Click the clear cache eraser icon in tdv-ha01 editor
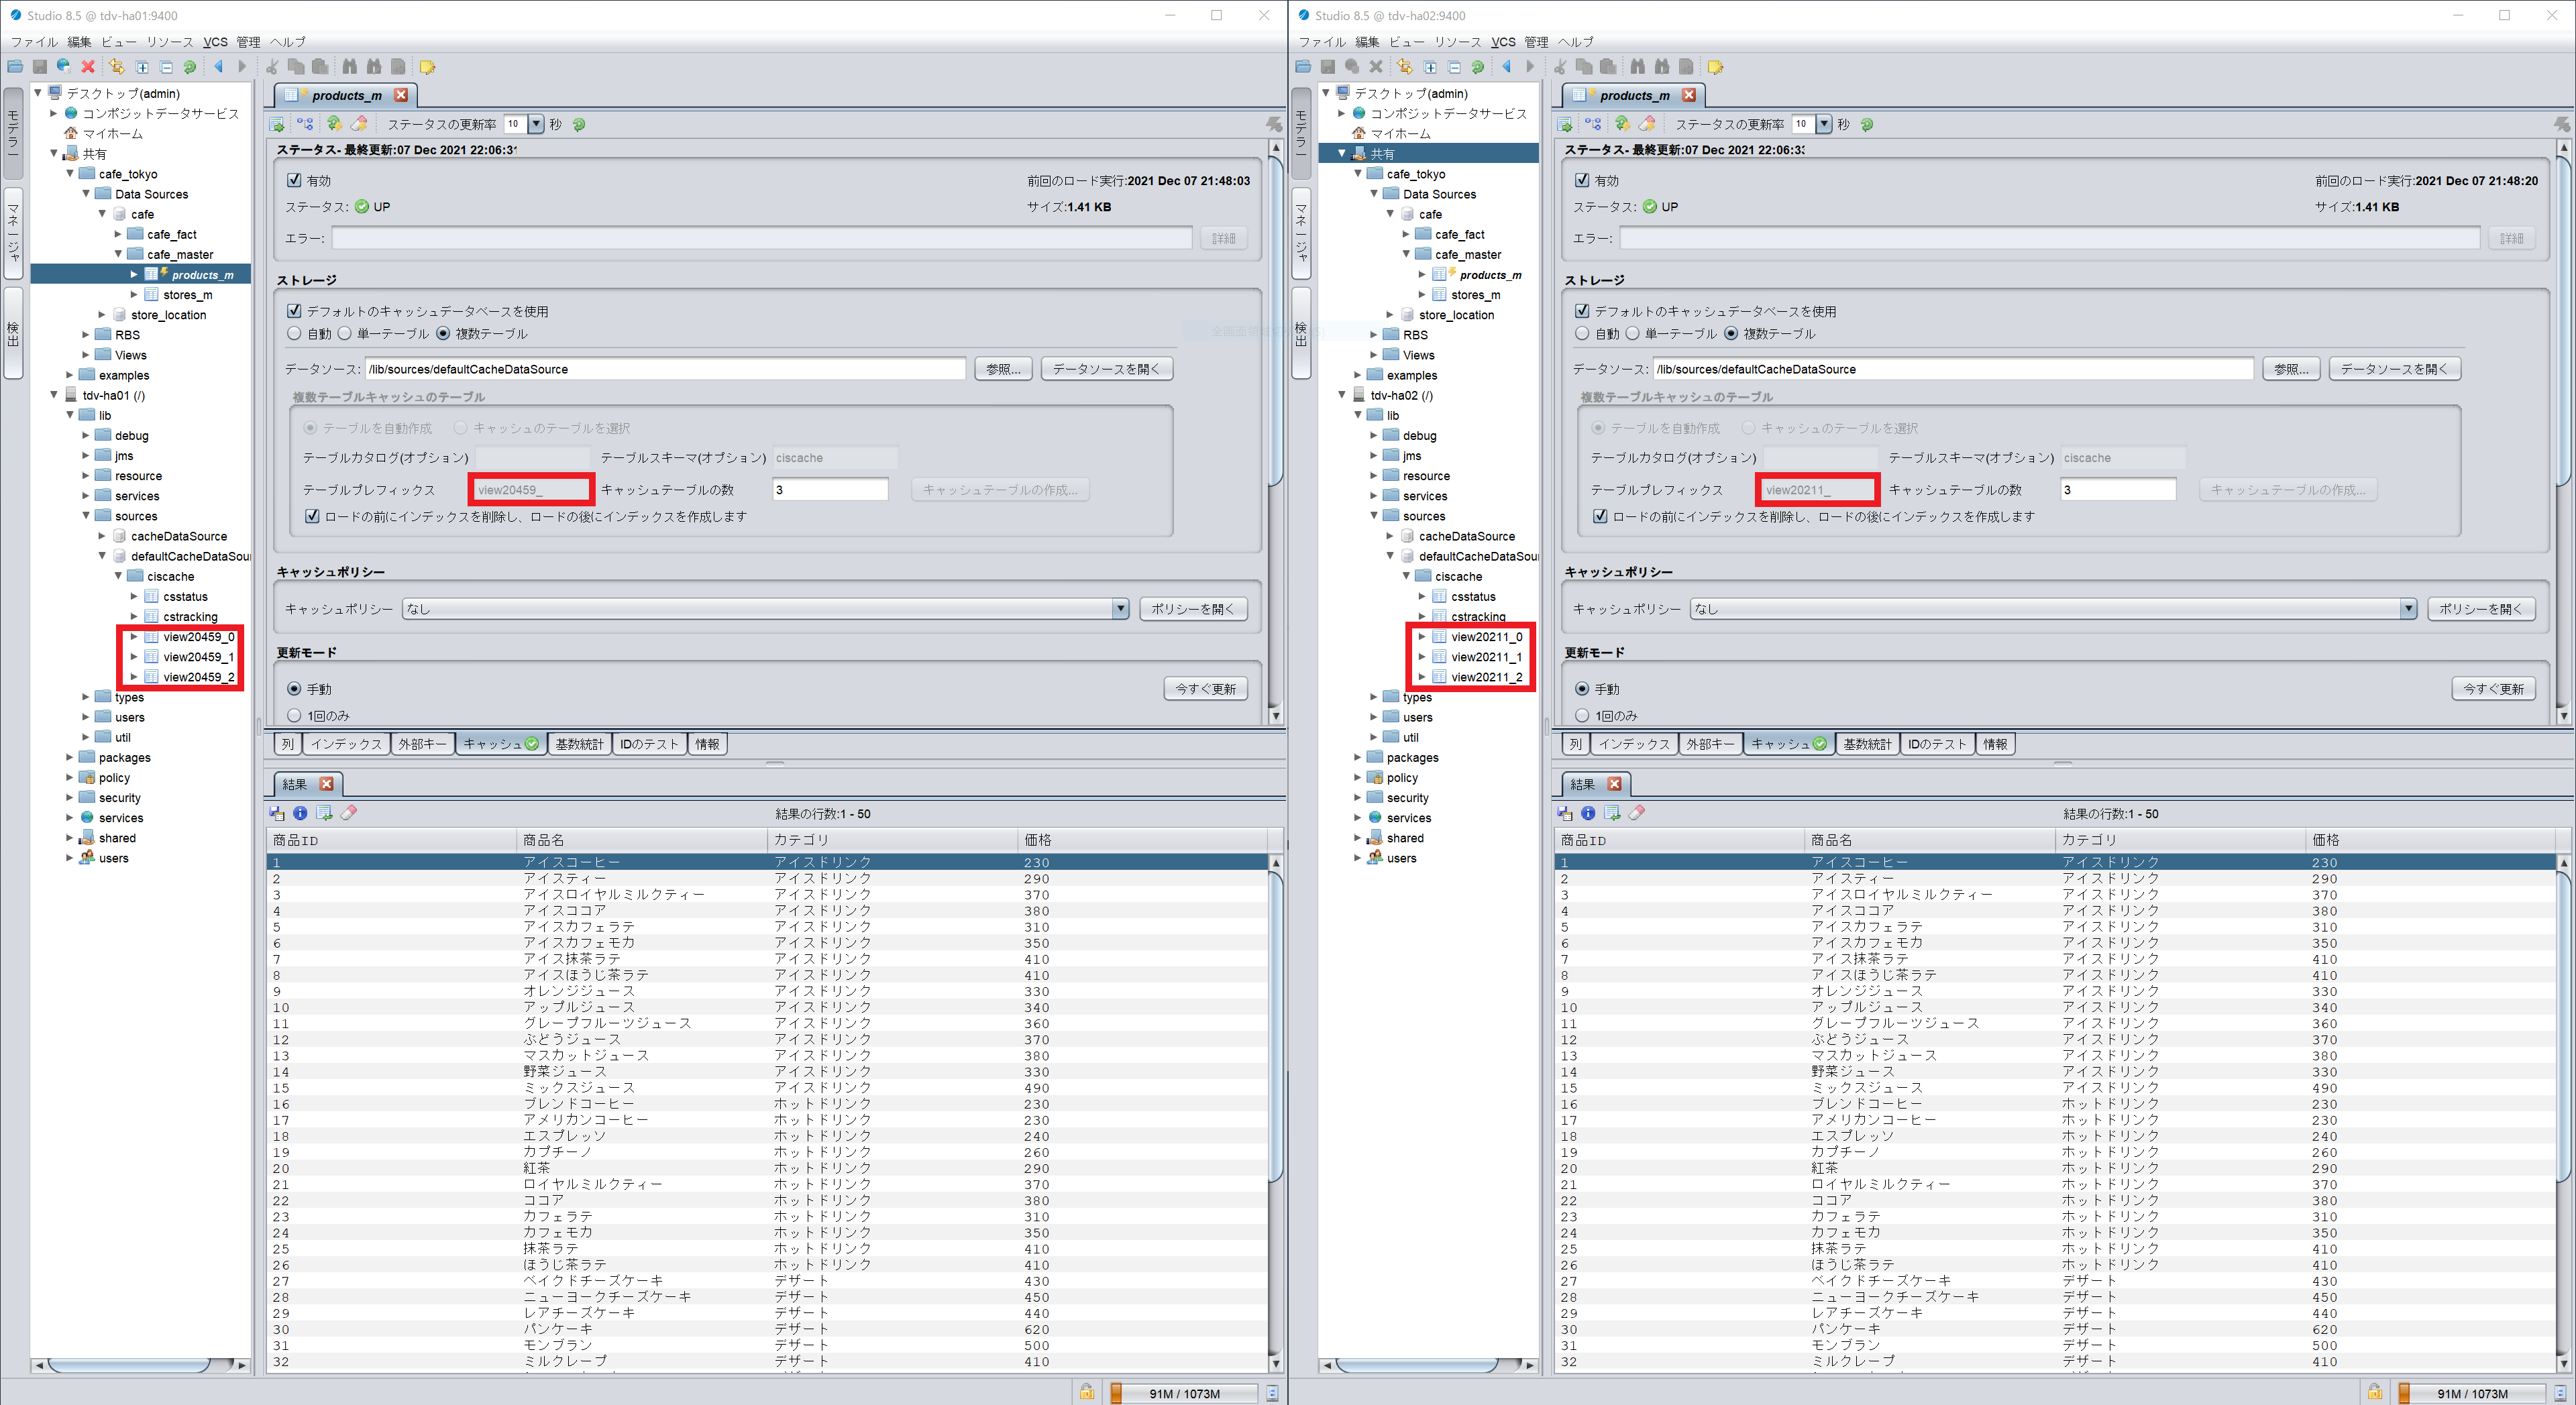2576x1405 pixels. pos(360,124)
